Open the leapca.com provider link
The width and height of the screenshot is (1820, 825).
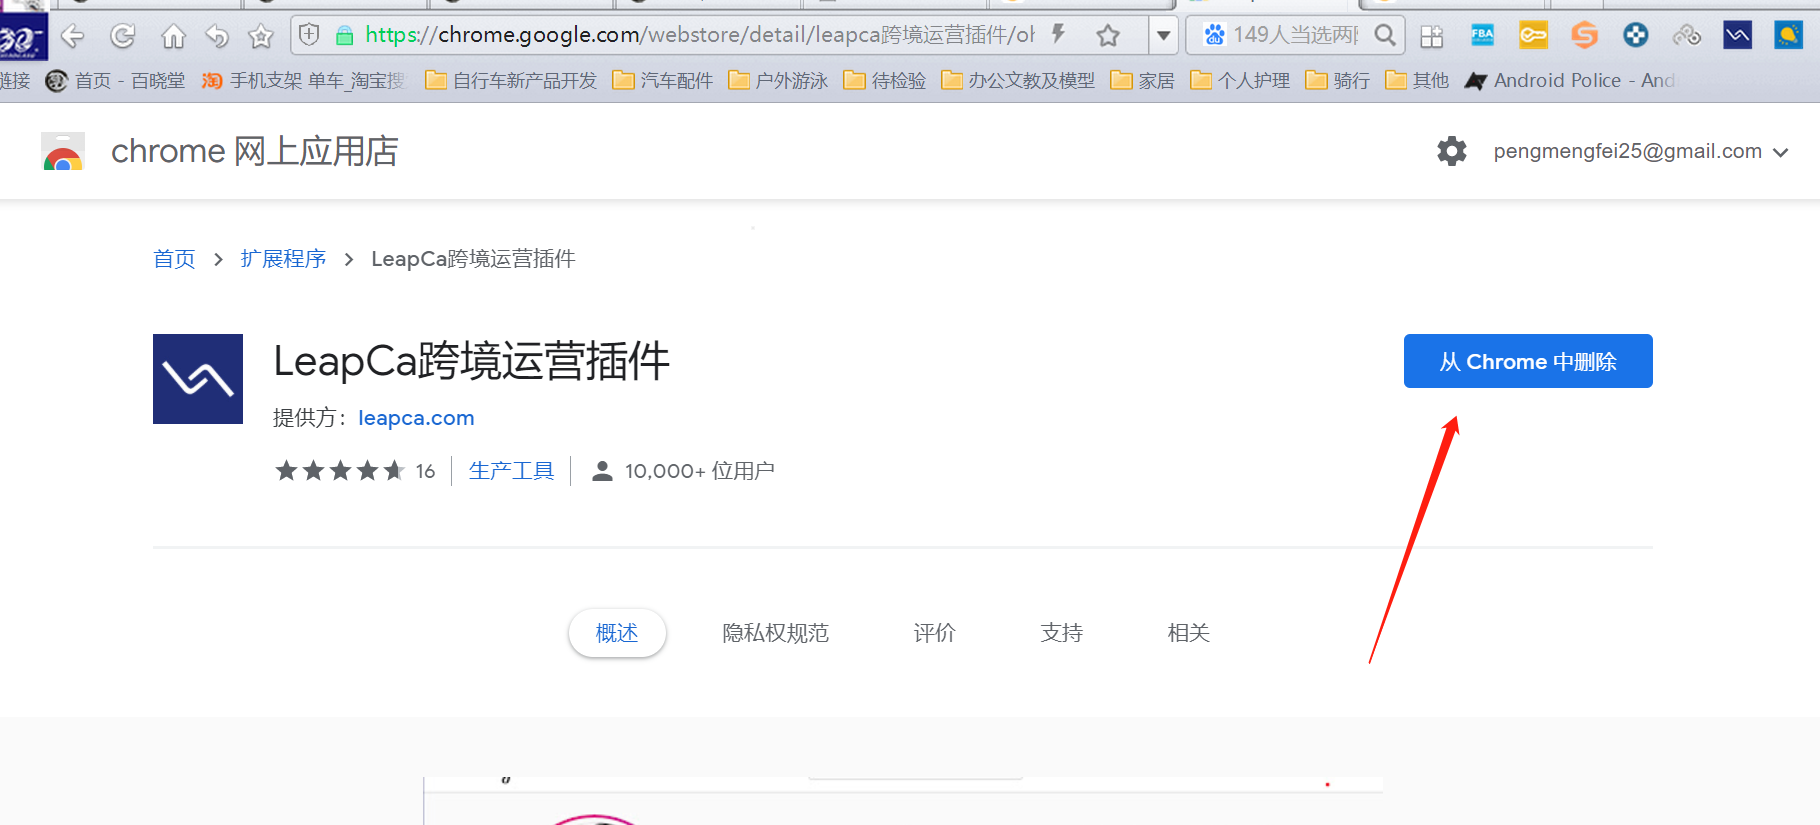point(416,418)
